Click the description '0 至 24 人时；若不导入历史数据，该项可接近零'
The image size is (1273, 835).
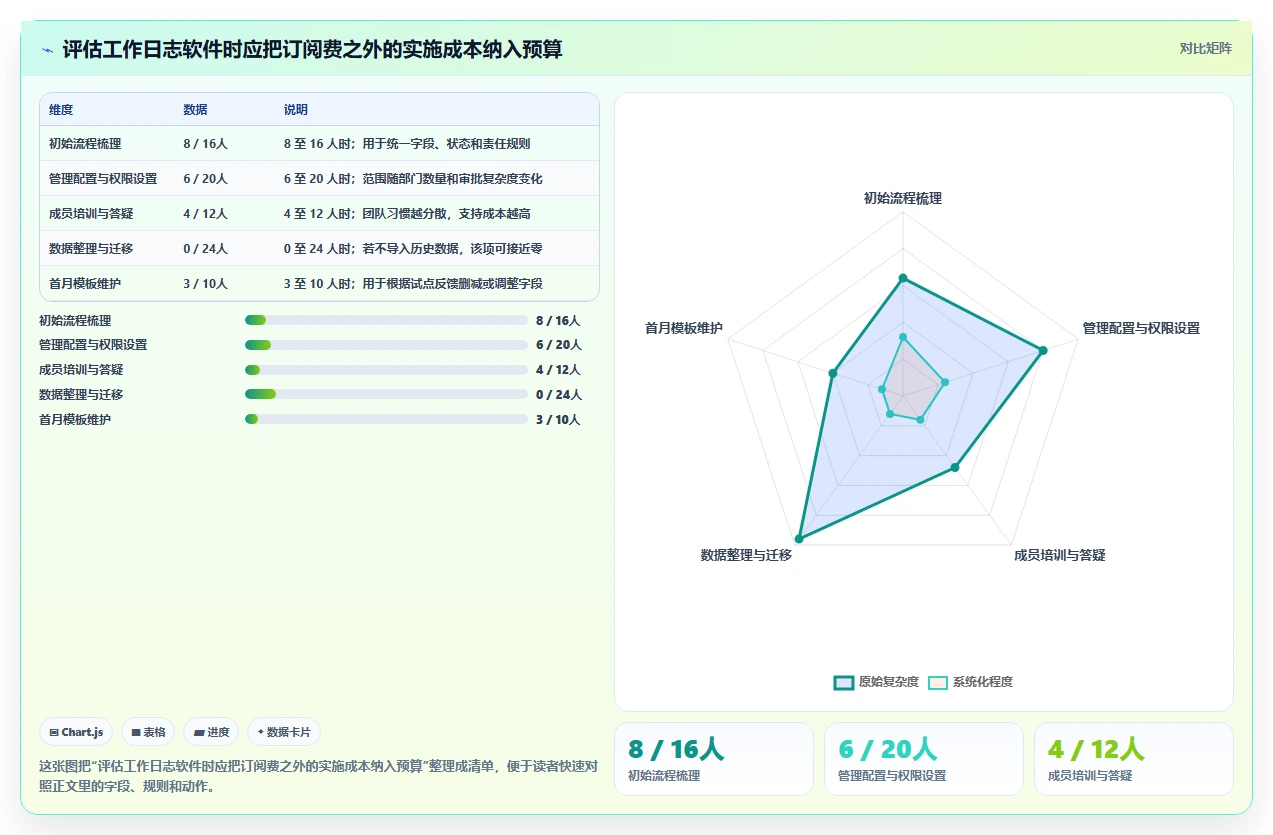pyautogui.click(x=413, y=249)
